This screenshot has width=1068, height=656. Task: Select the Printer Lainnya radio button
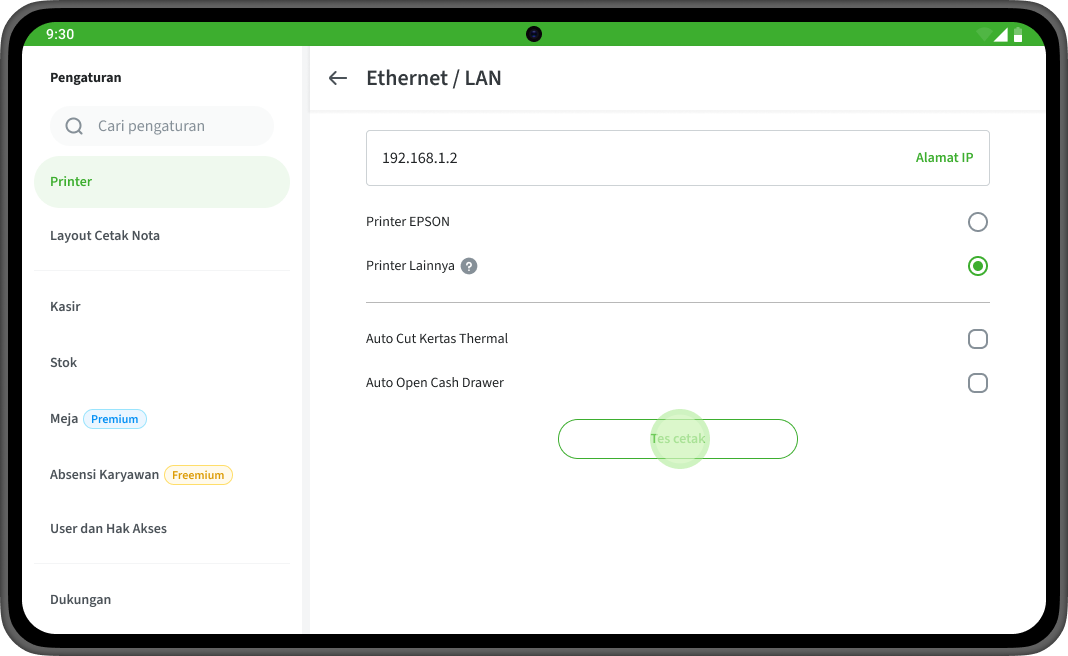(x=977, y=266)
